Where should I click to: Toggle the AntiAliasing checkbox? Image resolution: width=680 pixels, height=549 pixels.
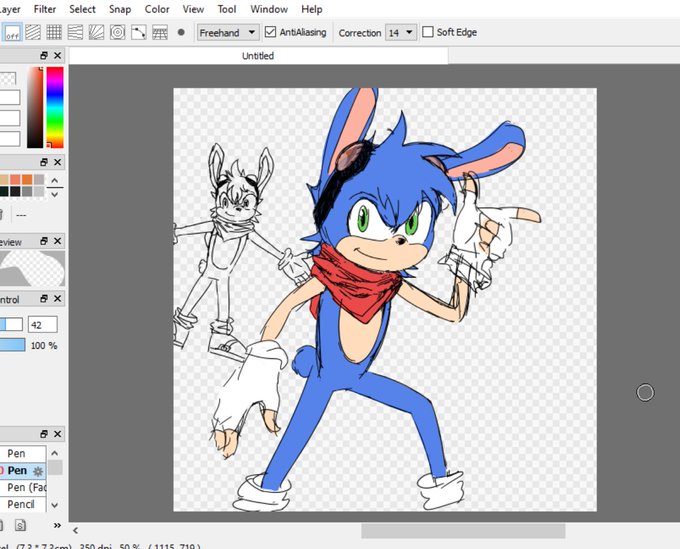270,32
